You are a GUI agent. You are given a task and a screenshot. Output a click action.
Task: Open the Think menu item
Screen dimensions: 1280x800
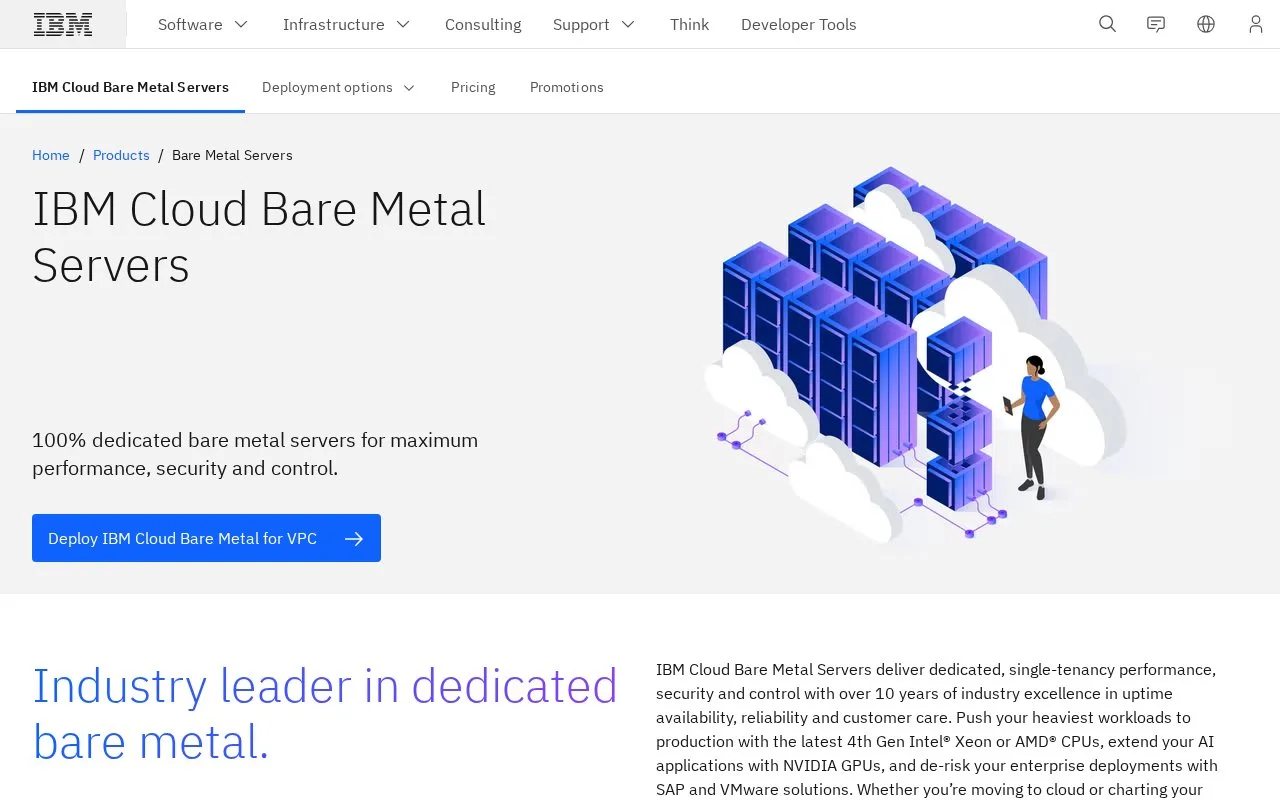click(x=689, y=24)
